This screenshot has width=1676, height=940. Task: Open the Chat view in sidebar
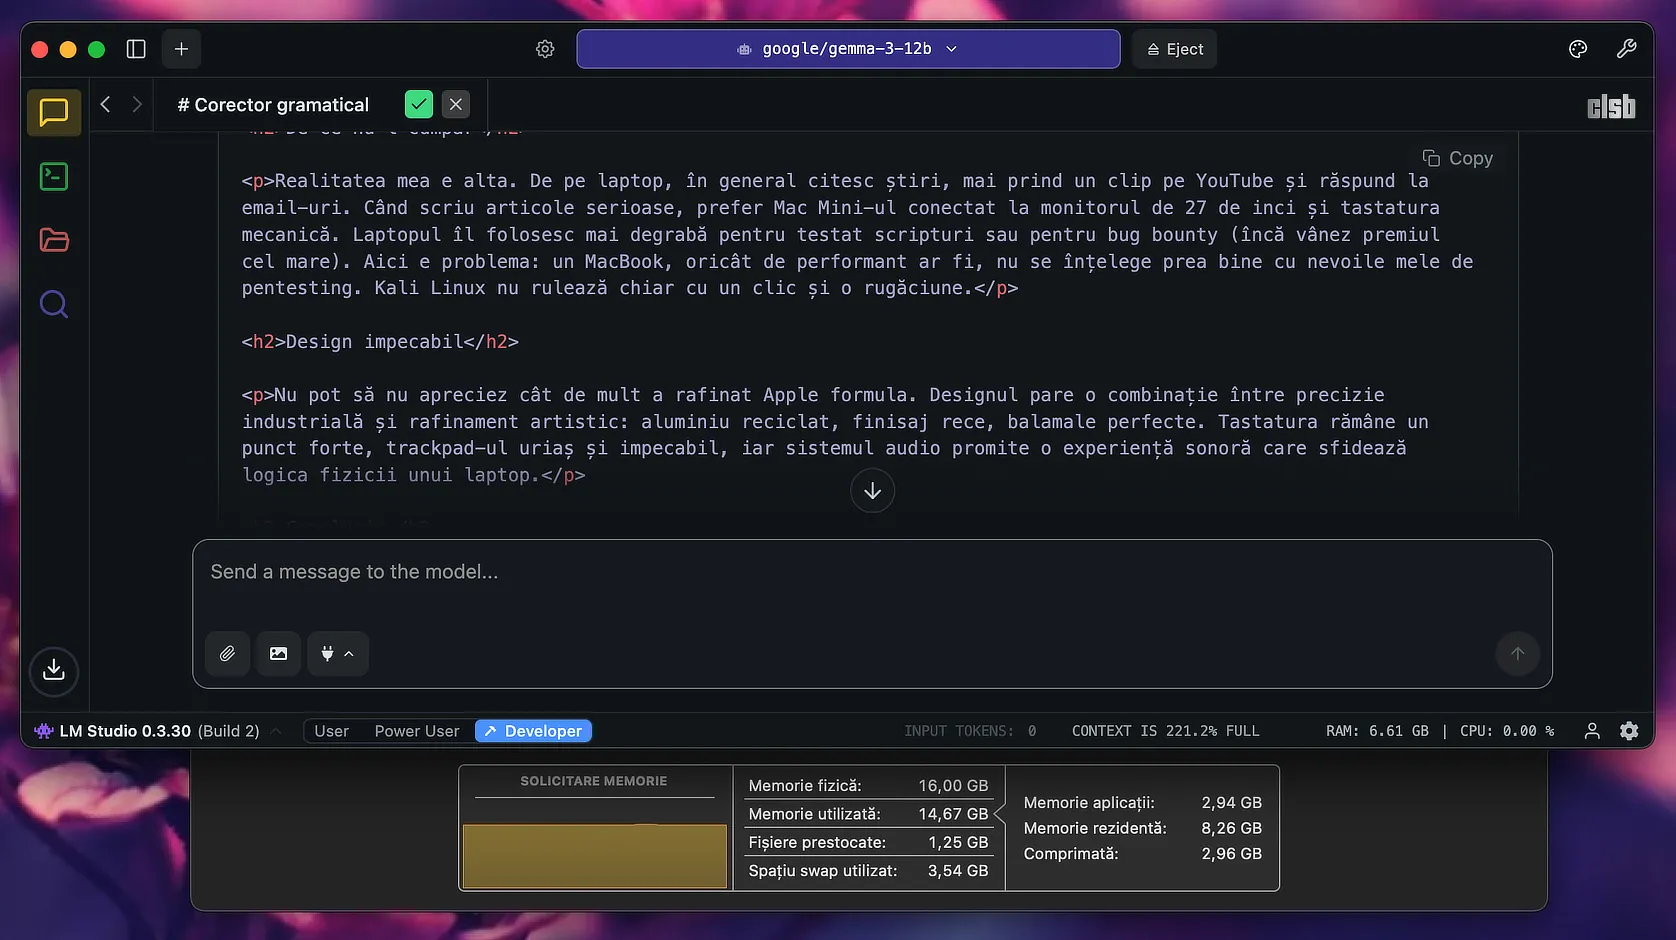pyautogui.click(x=54, y=112)
